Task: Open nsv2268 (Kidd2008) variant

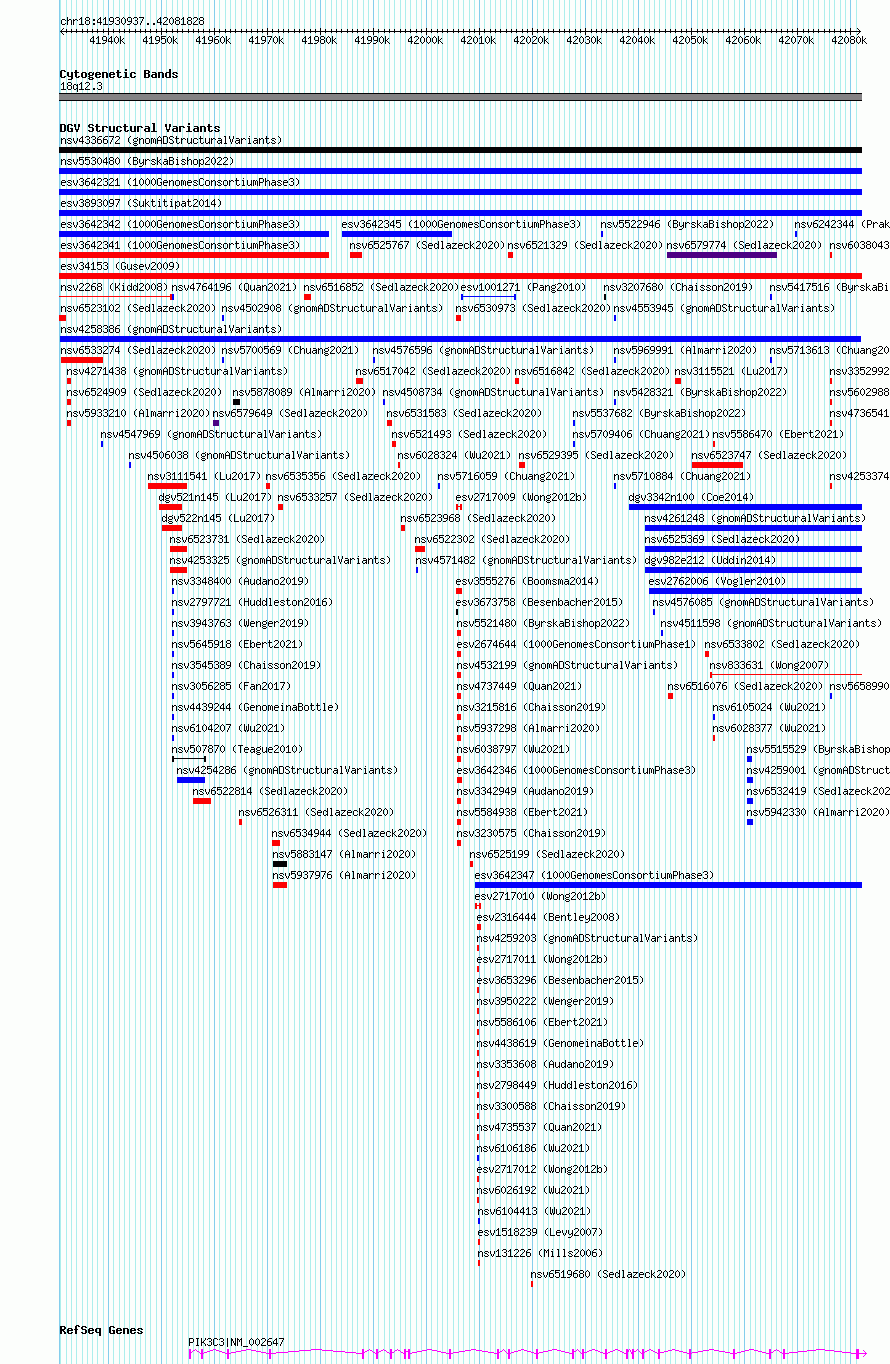Action: [114, 287]
